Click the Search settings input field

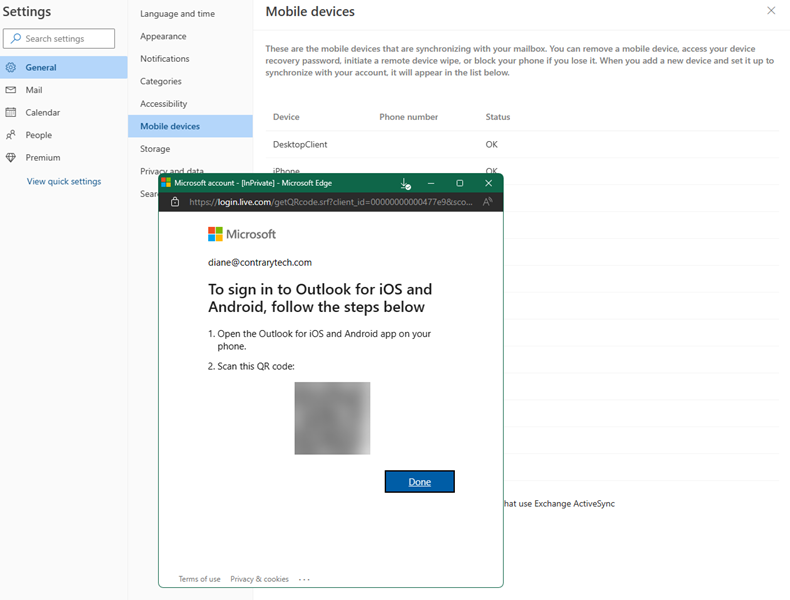coord(59,39)
